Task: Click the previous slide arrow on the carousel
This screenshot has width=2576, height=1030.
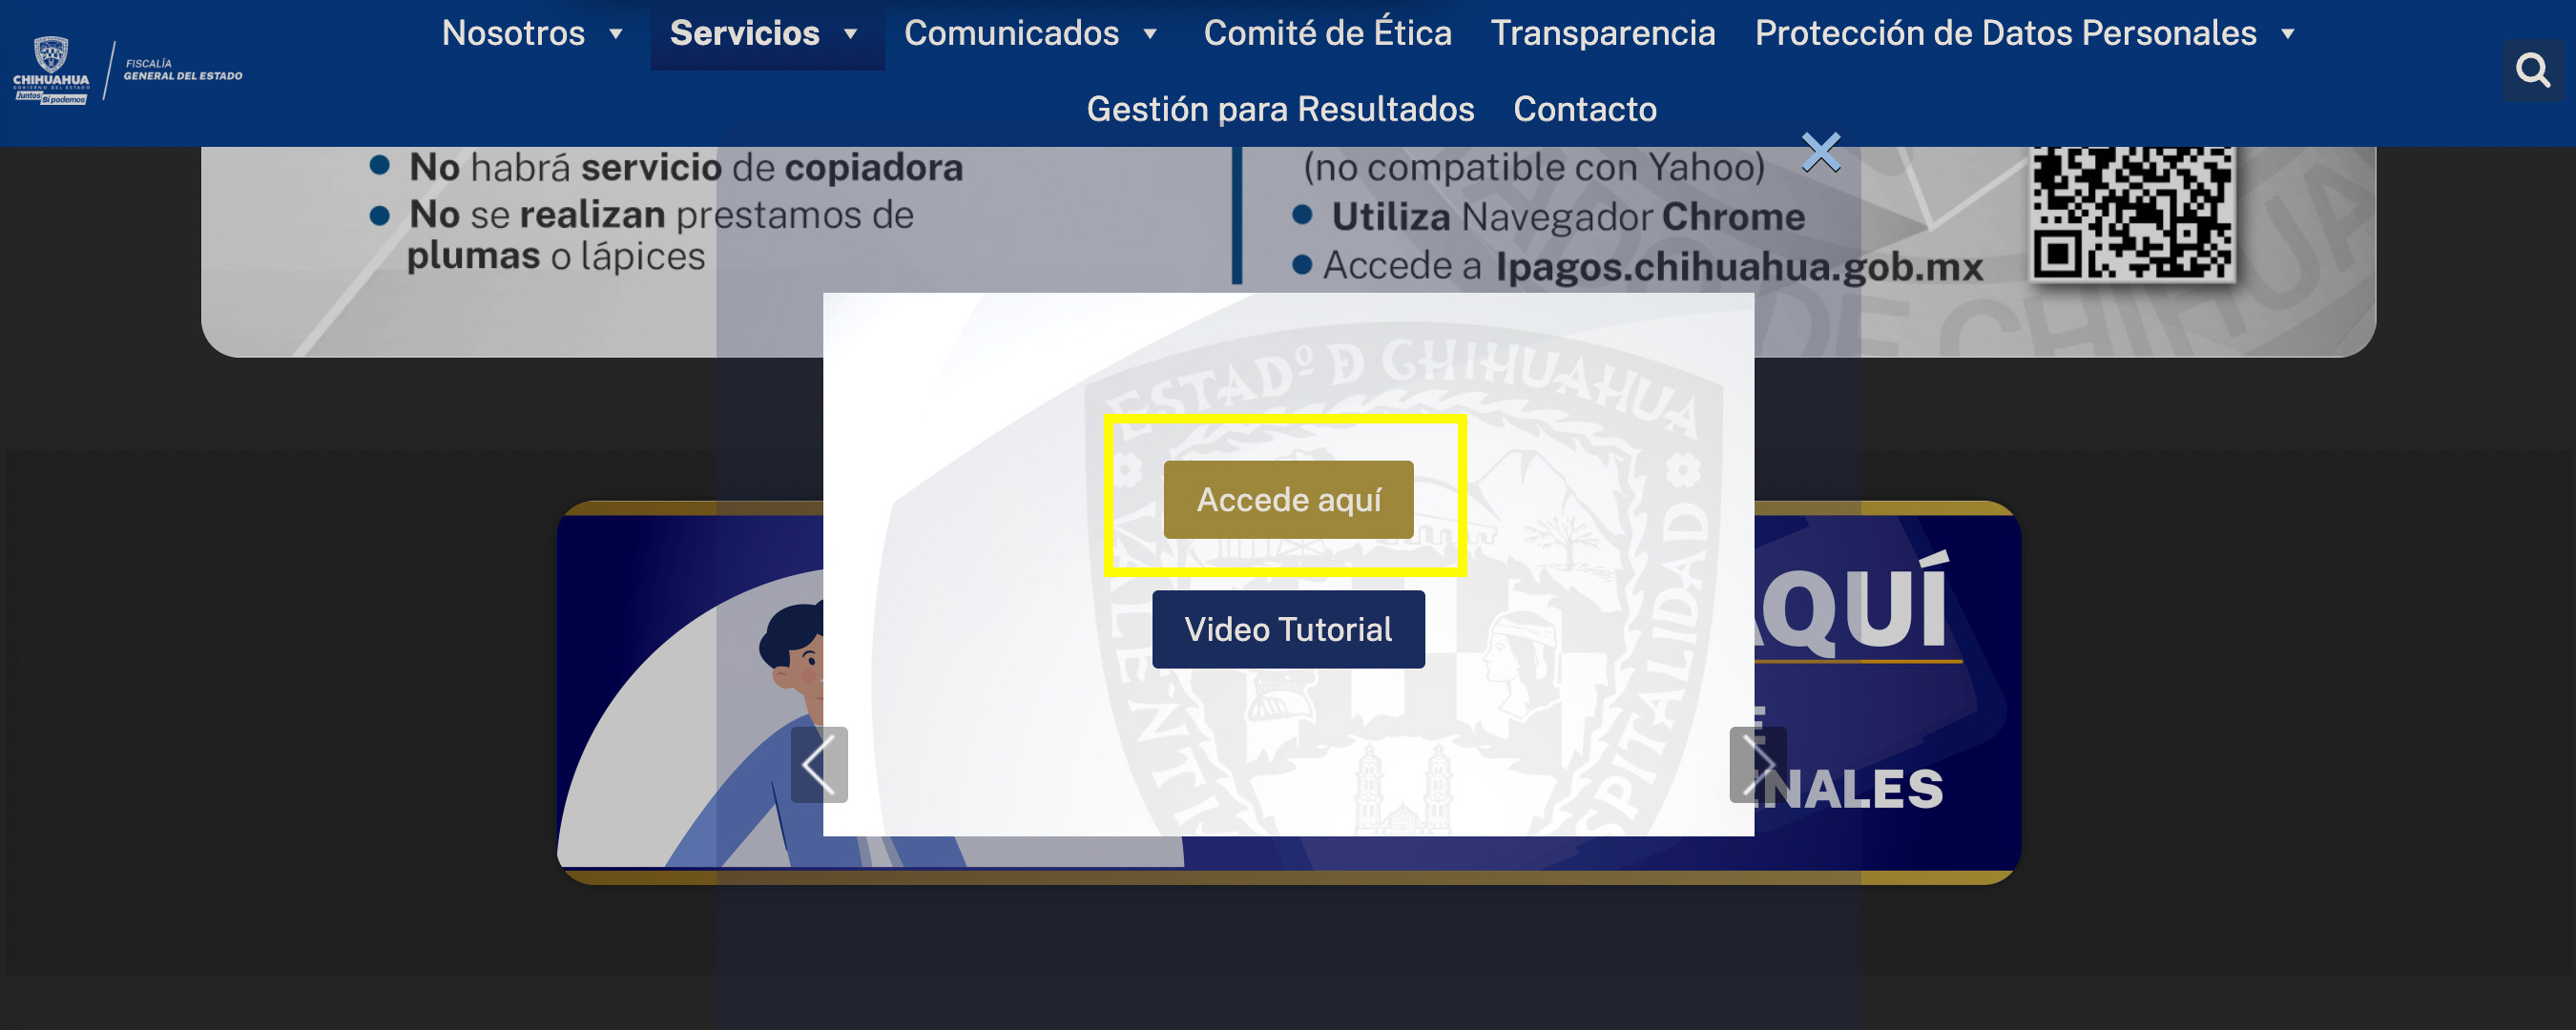Action: point(820,765)
